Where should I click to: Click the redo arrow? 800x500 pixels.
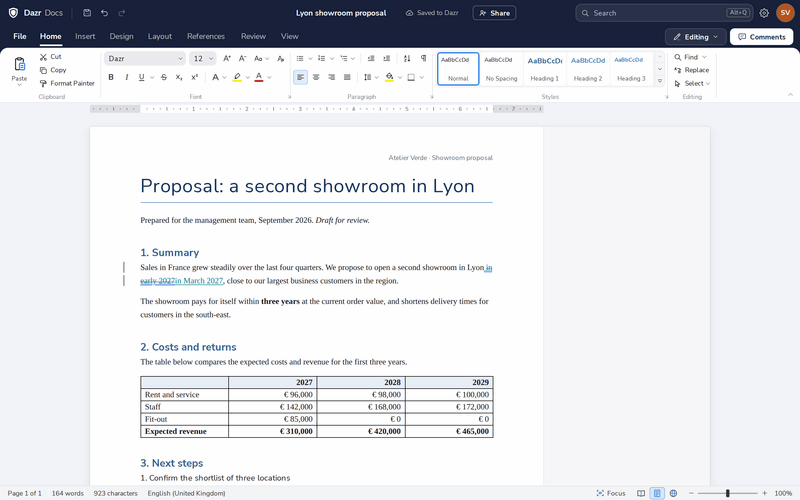[121, 13]
